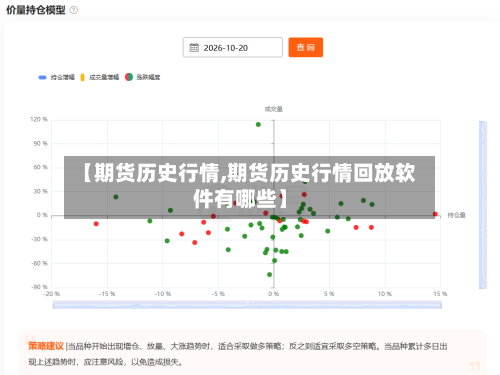Click the date field showing 2026-10-20

pyautogui.click(x=233, y=47)
